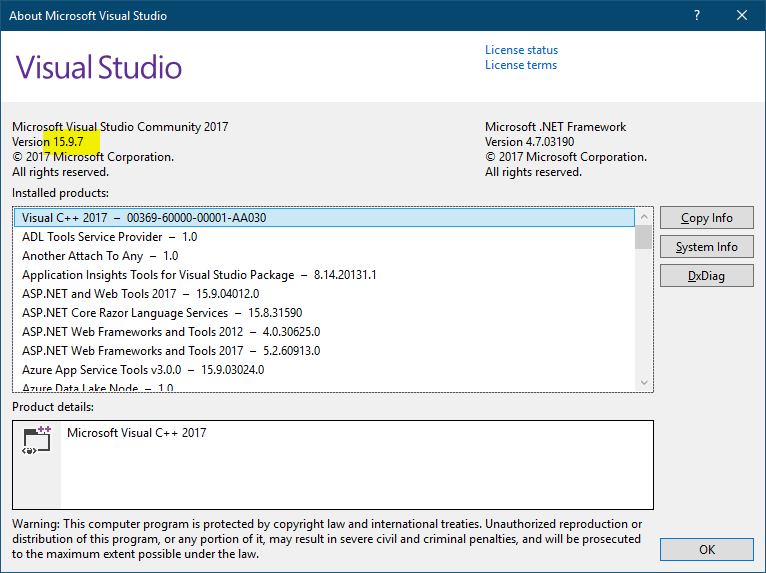Select ASP.NET Web Frameworks and Tools 2017
The width and height of the screenshot is (766, 573).
324,351
